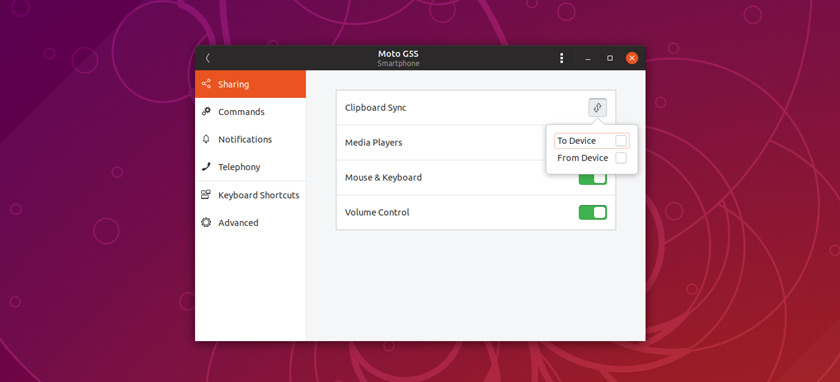Toggle the Clipboard Sync link button
This screenshot has height=382, width=840.
[597, 108]
